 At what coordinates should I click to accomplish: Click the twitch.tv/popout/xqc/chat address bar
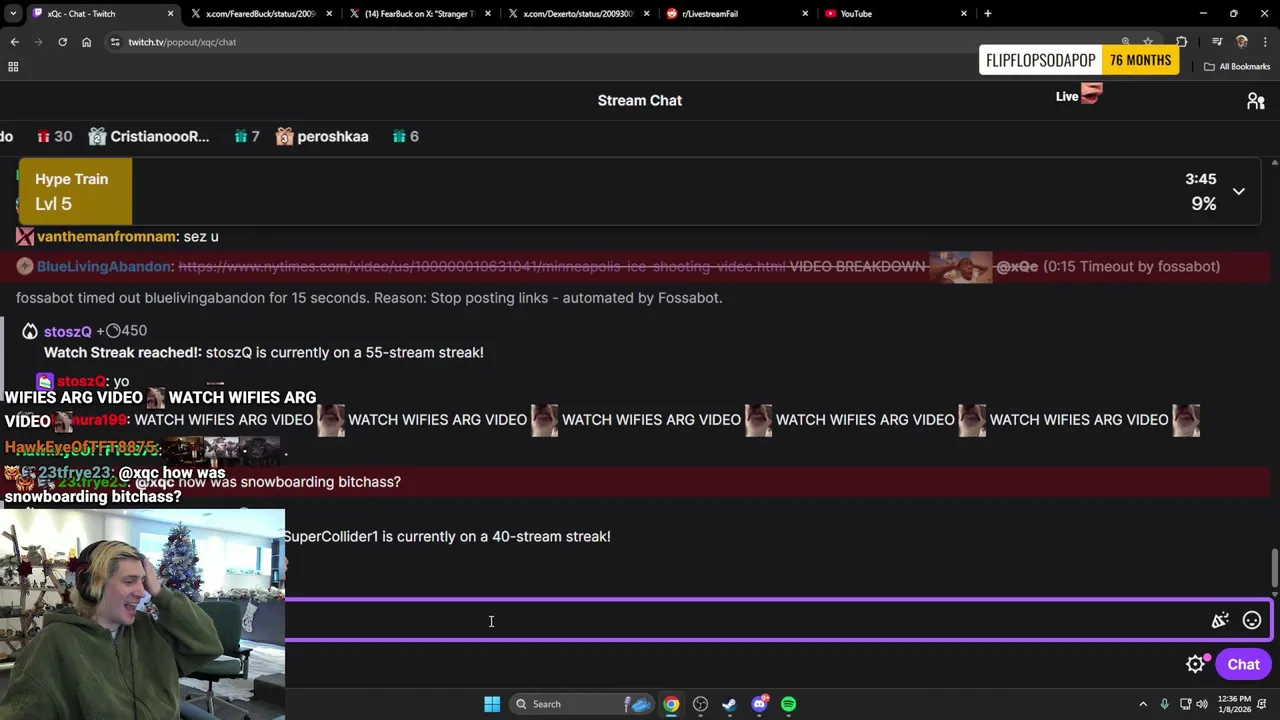(x=182, y=42)
